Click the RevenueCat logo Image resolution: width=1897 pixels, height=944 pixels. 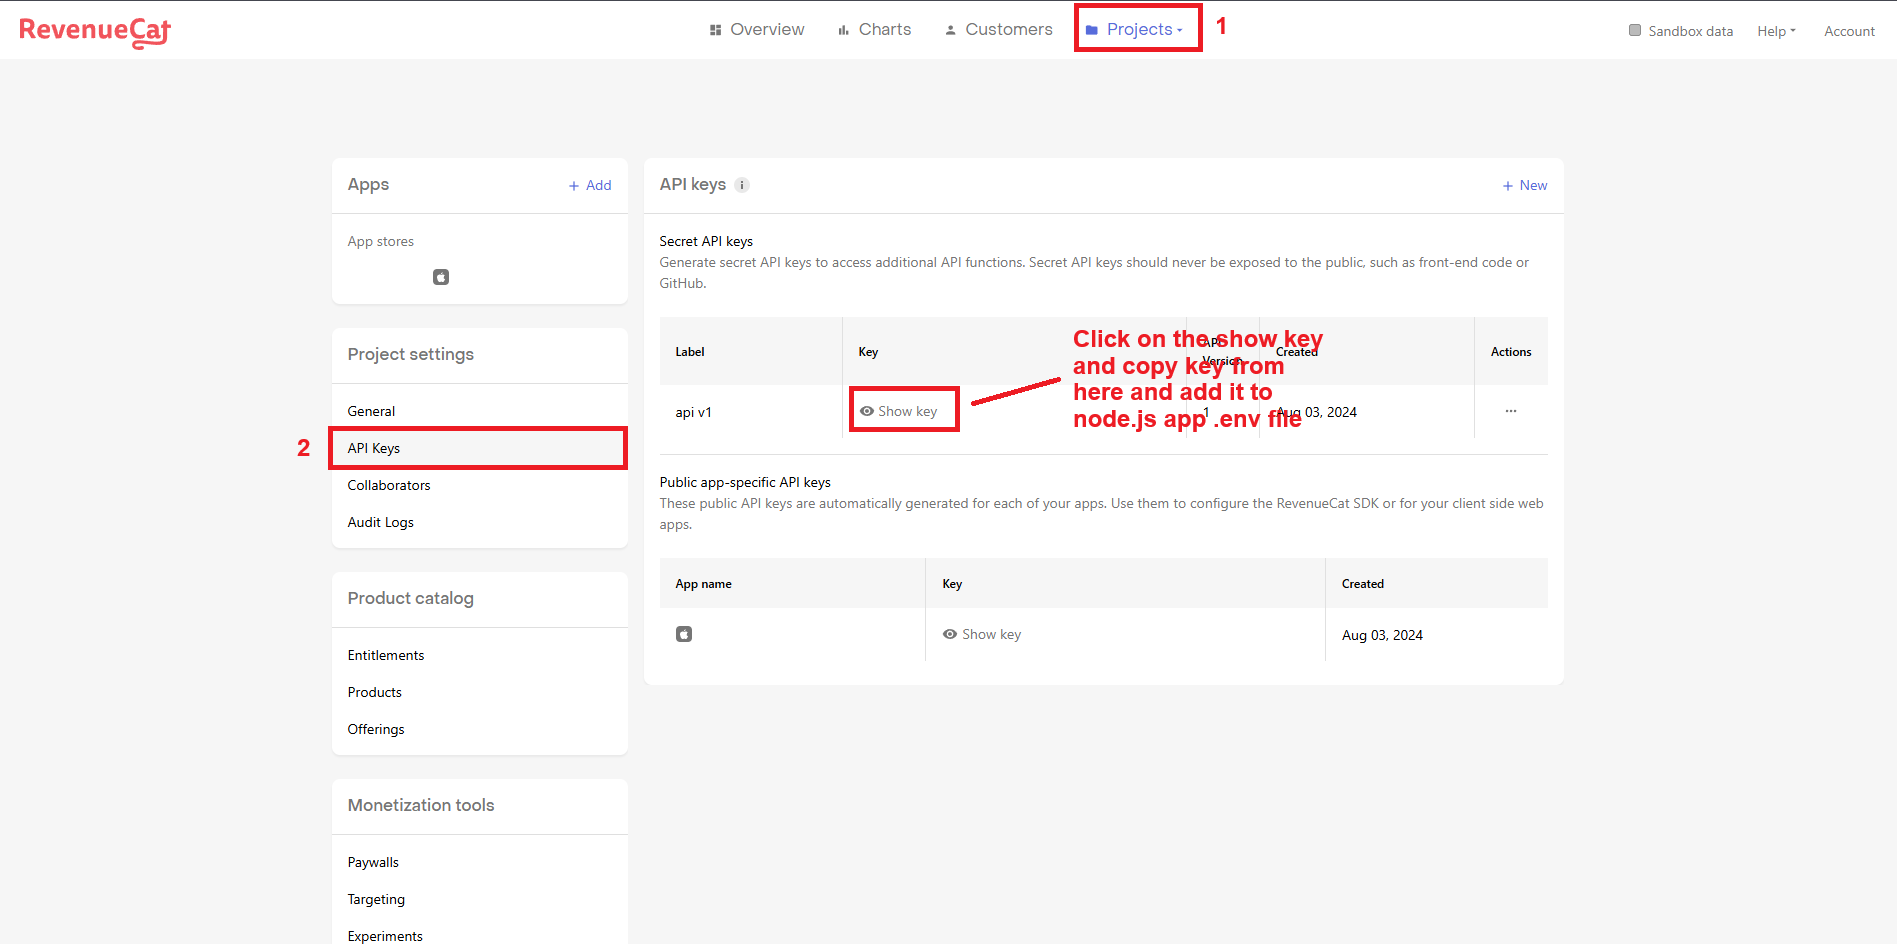95,31
